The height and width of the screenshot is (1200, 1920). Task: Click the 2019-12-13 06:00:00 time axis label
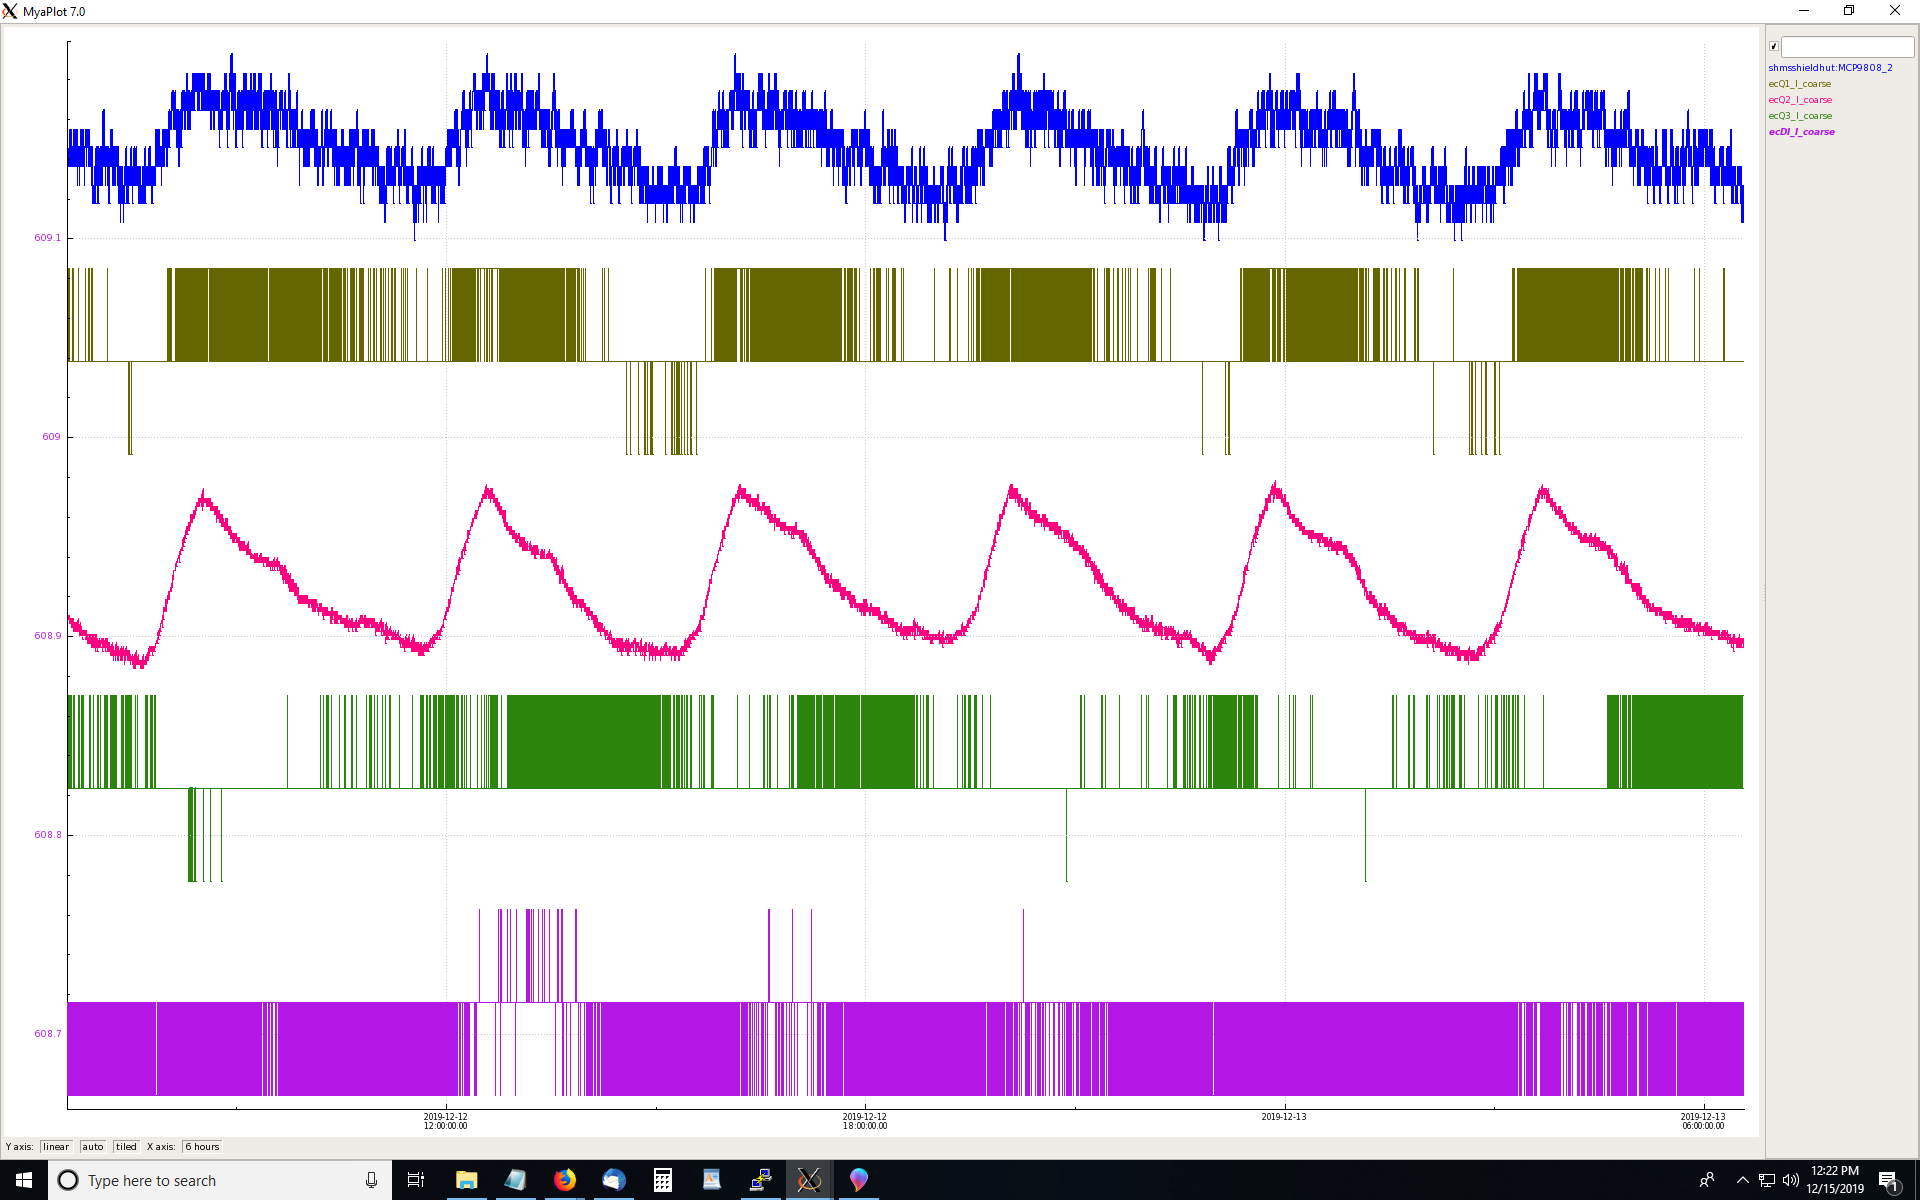(1702, 1121)
